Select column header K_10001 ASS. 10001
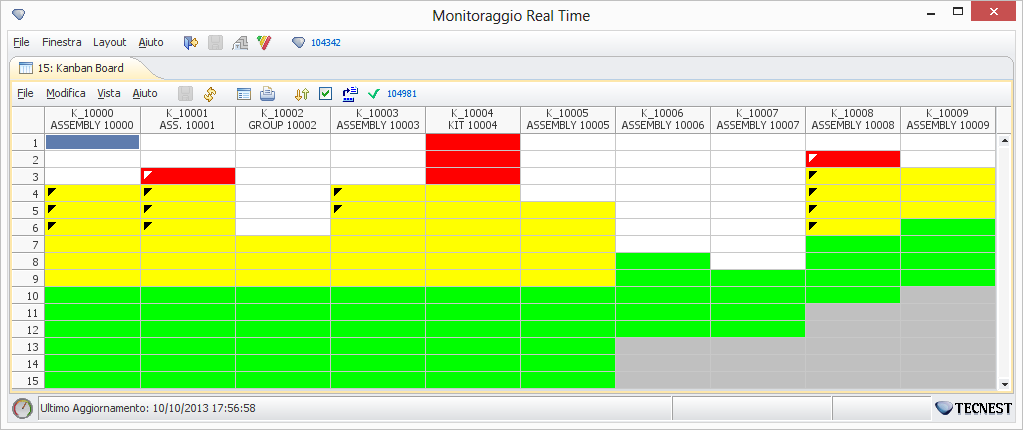Viewport: 1023px width, 430px height. 188,119
